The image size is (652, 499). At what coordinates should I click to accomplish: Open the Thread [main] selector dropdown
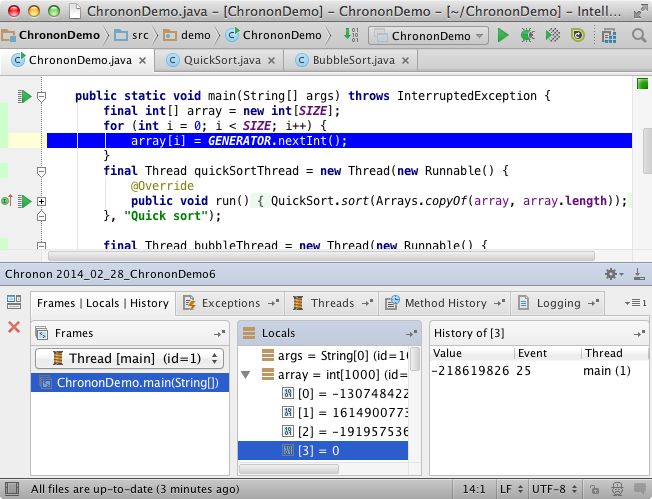(130, 358)
